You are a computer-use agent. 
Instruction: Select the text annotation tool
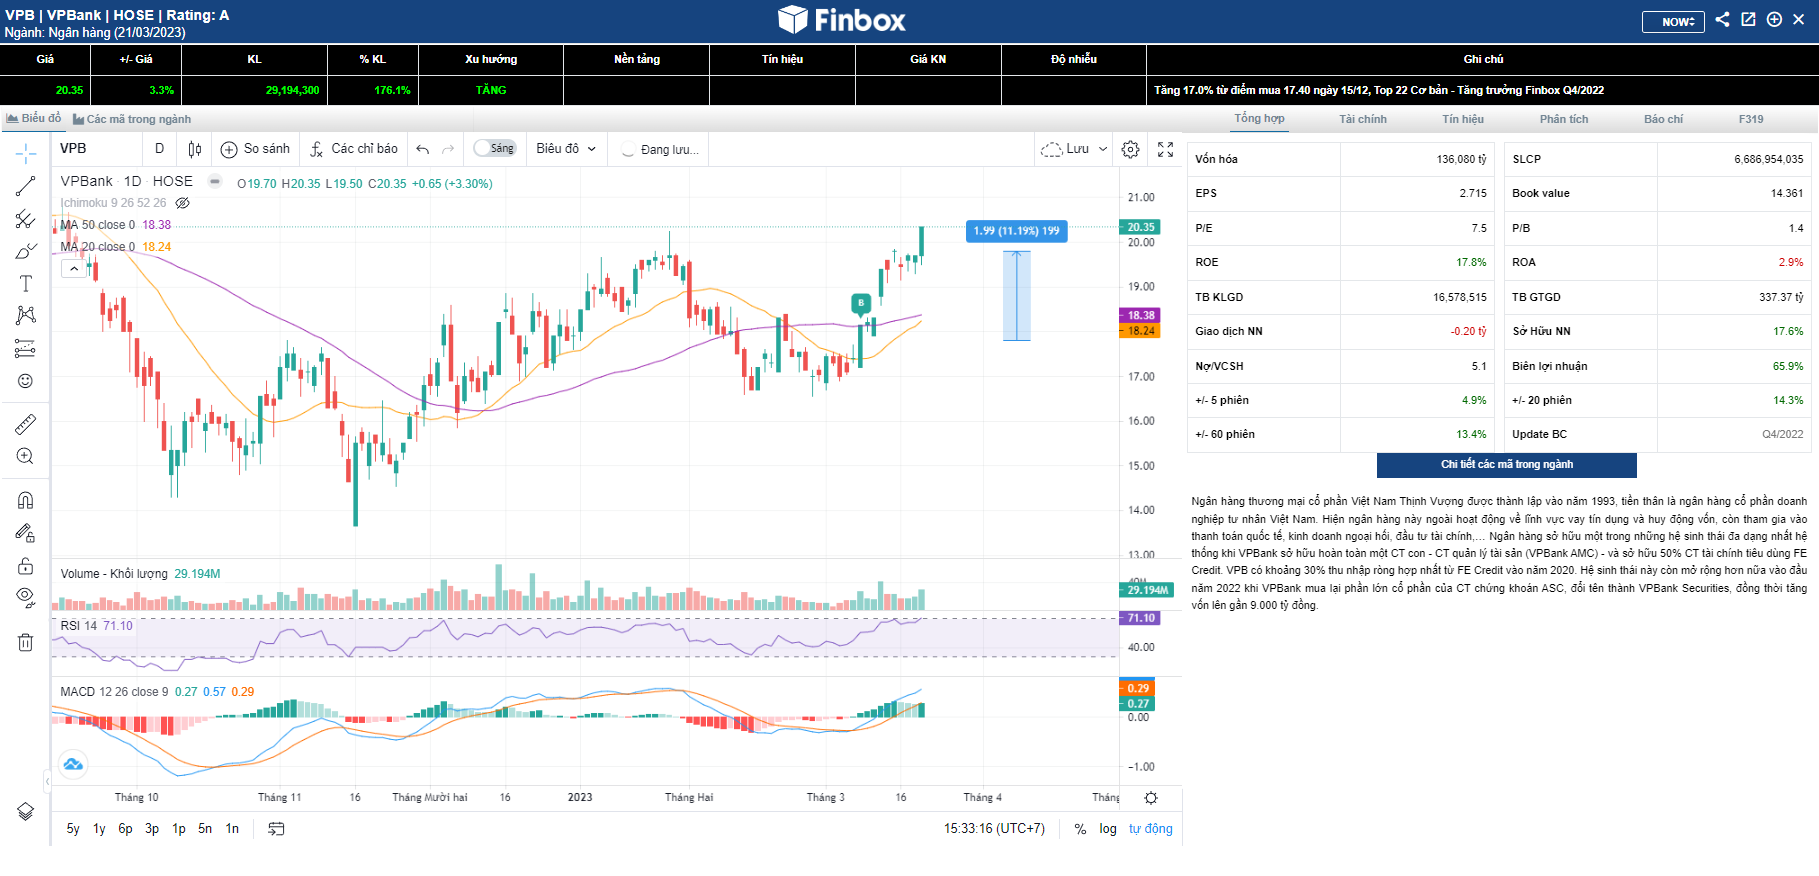pyautogui.click(x=26, y=284)
